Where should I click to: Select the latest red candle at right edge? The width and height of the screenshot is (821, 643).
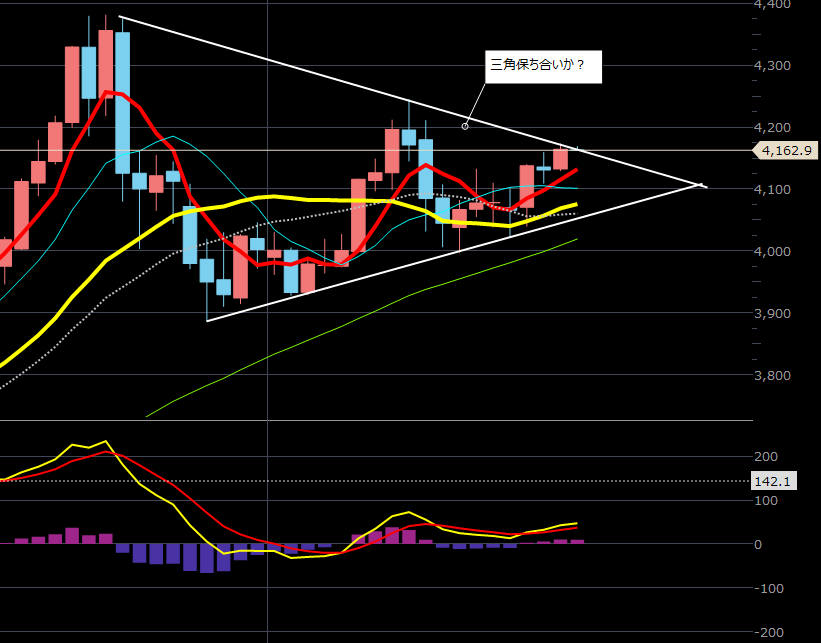[561, 158]
